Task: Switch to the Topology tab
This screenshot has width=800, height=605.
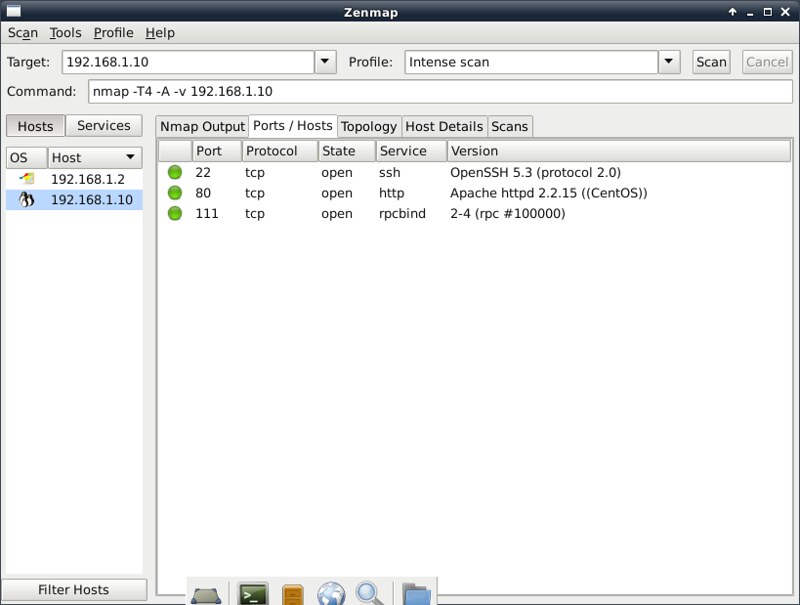Action: (x=368, y=127)
